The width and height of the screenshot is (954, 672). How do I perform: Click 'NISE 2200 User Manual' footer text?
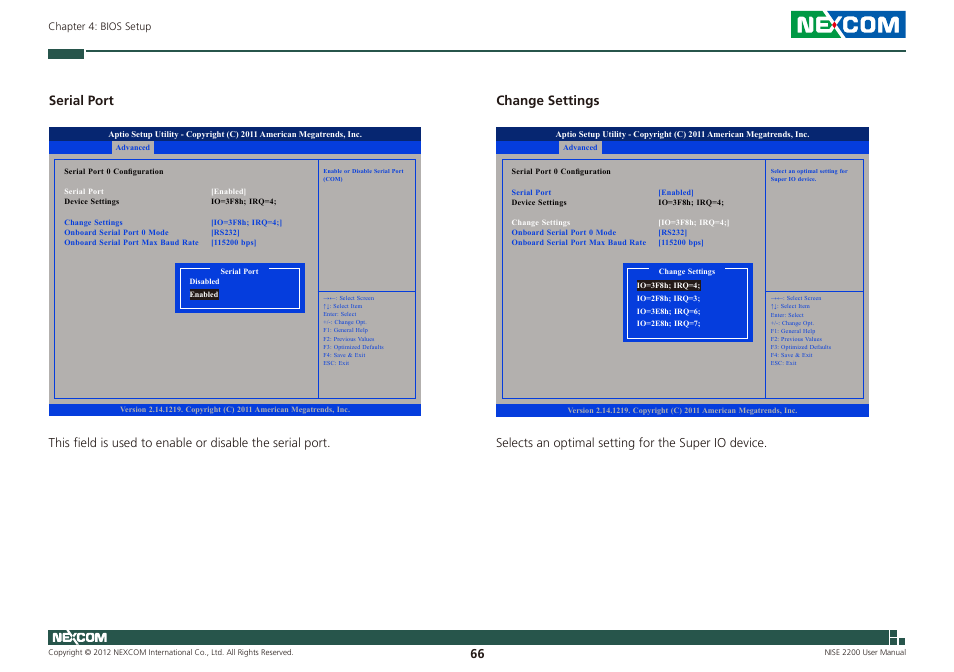(865, 653)
